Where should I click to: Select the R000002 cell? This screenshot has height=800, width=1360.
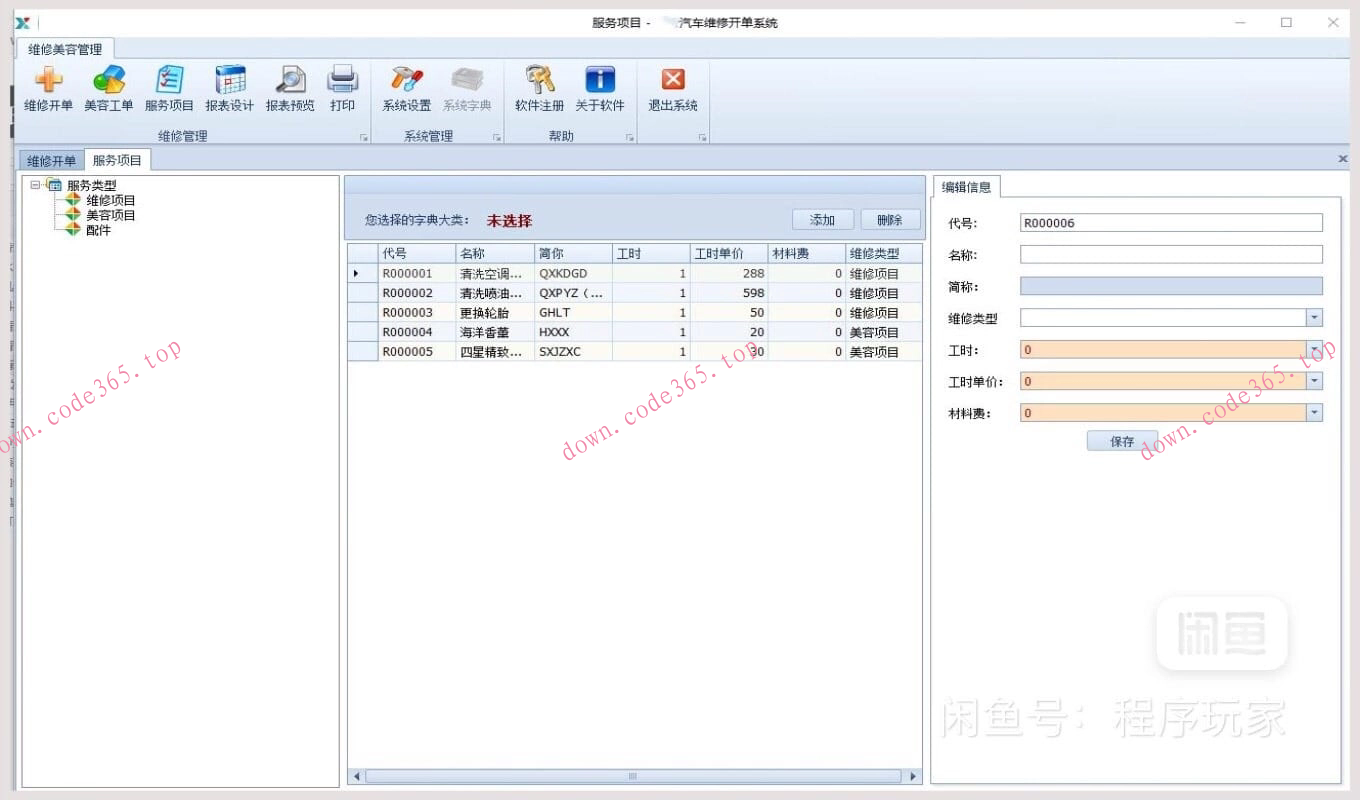[417, 293]
